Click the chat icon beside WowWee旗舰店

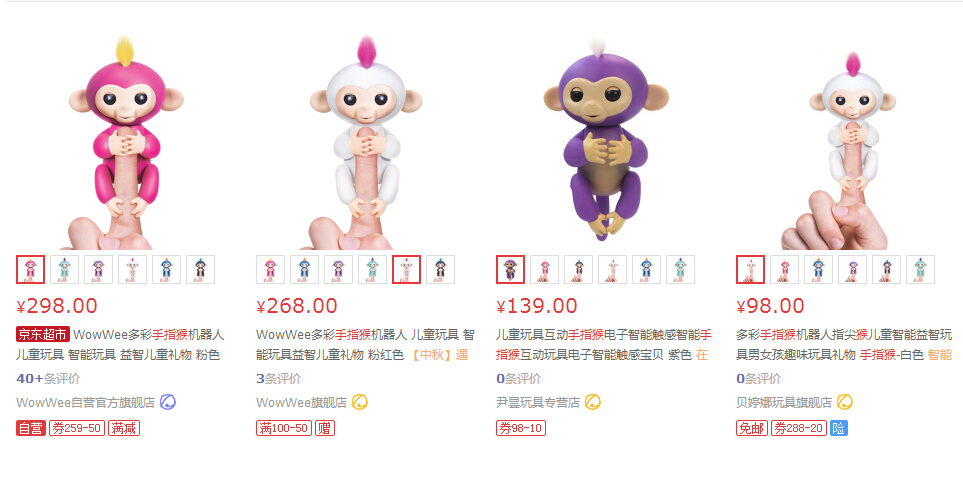tap(360, 402)
